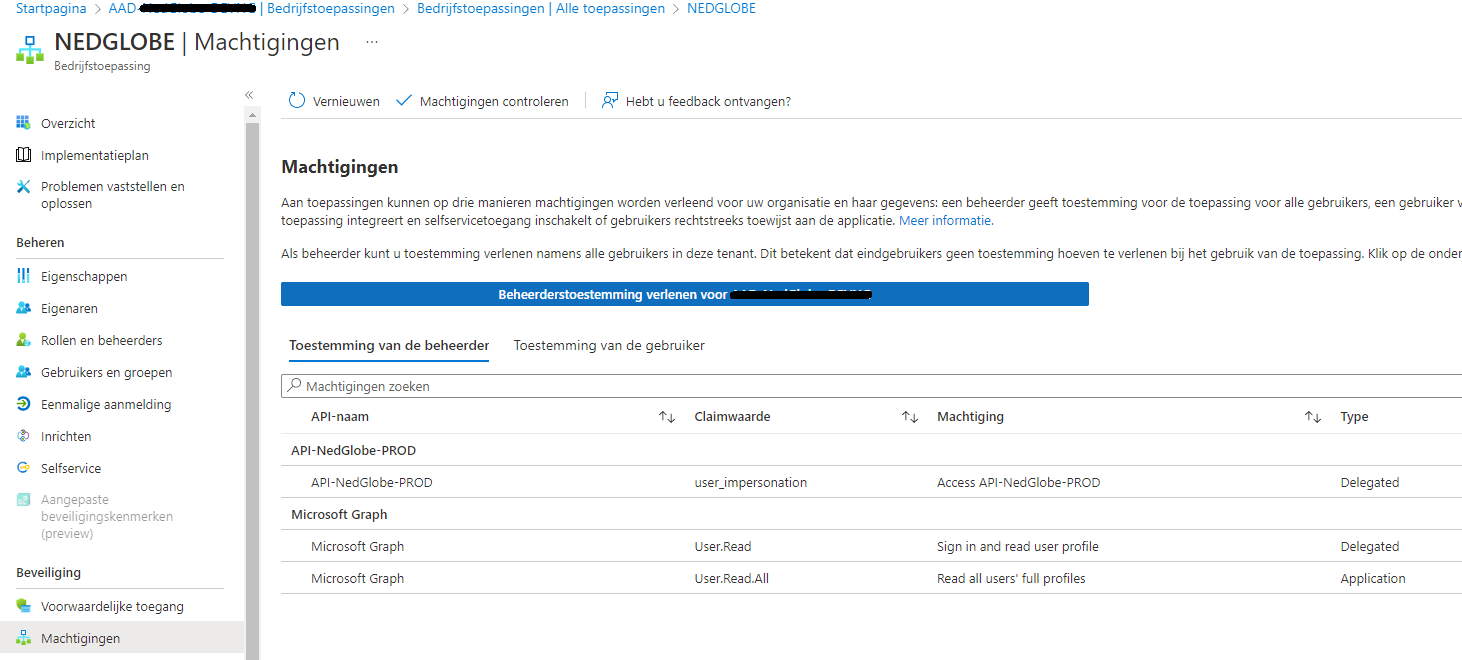The height and width of the screenshot is (660, 1462).
Task: Select the user_impersonation claim value
Action: (751, 482)
